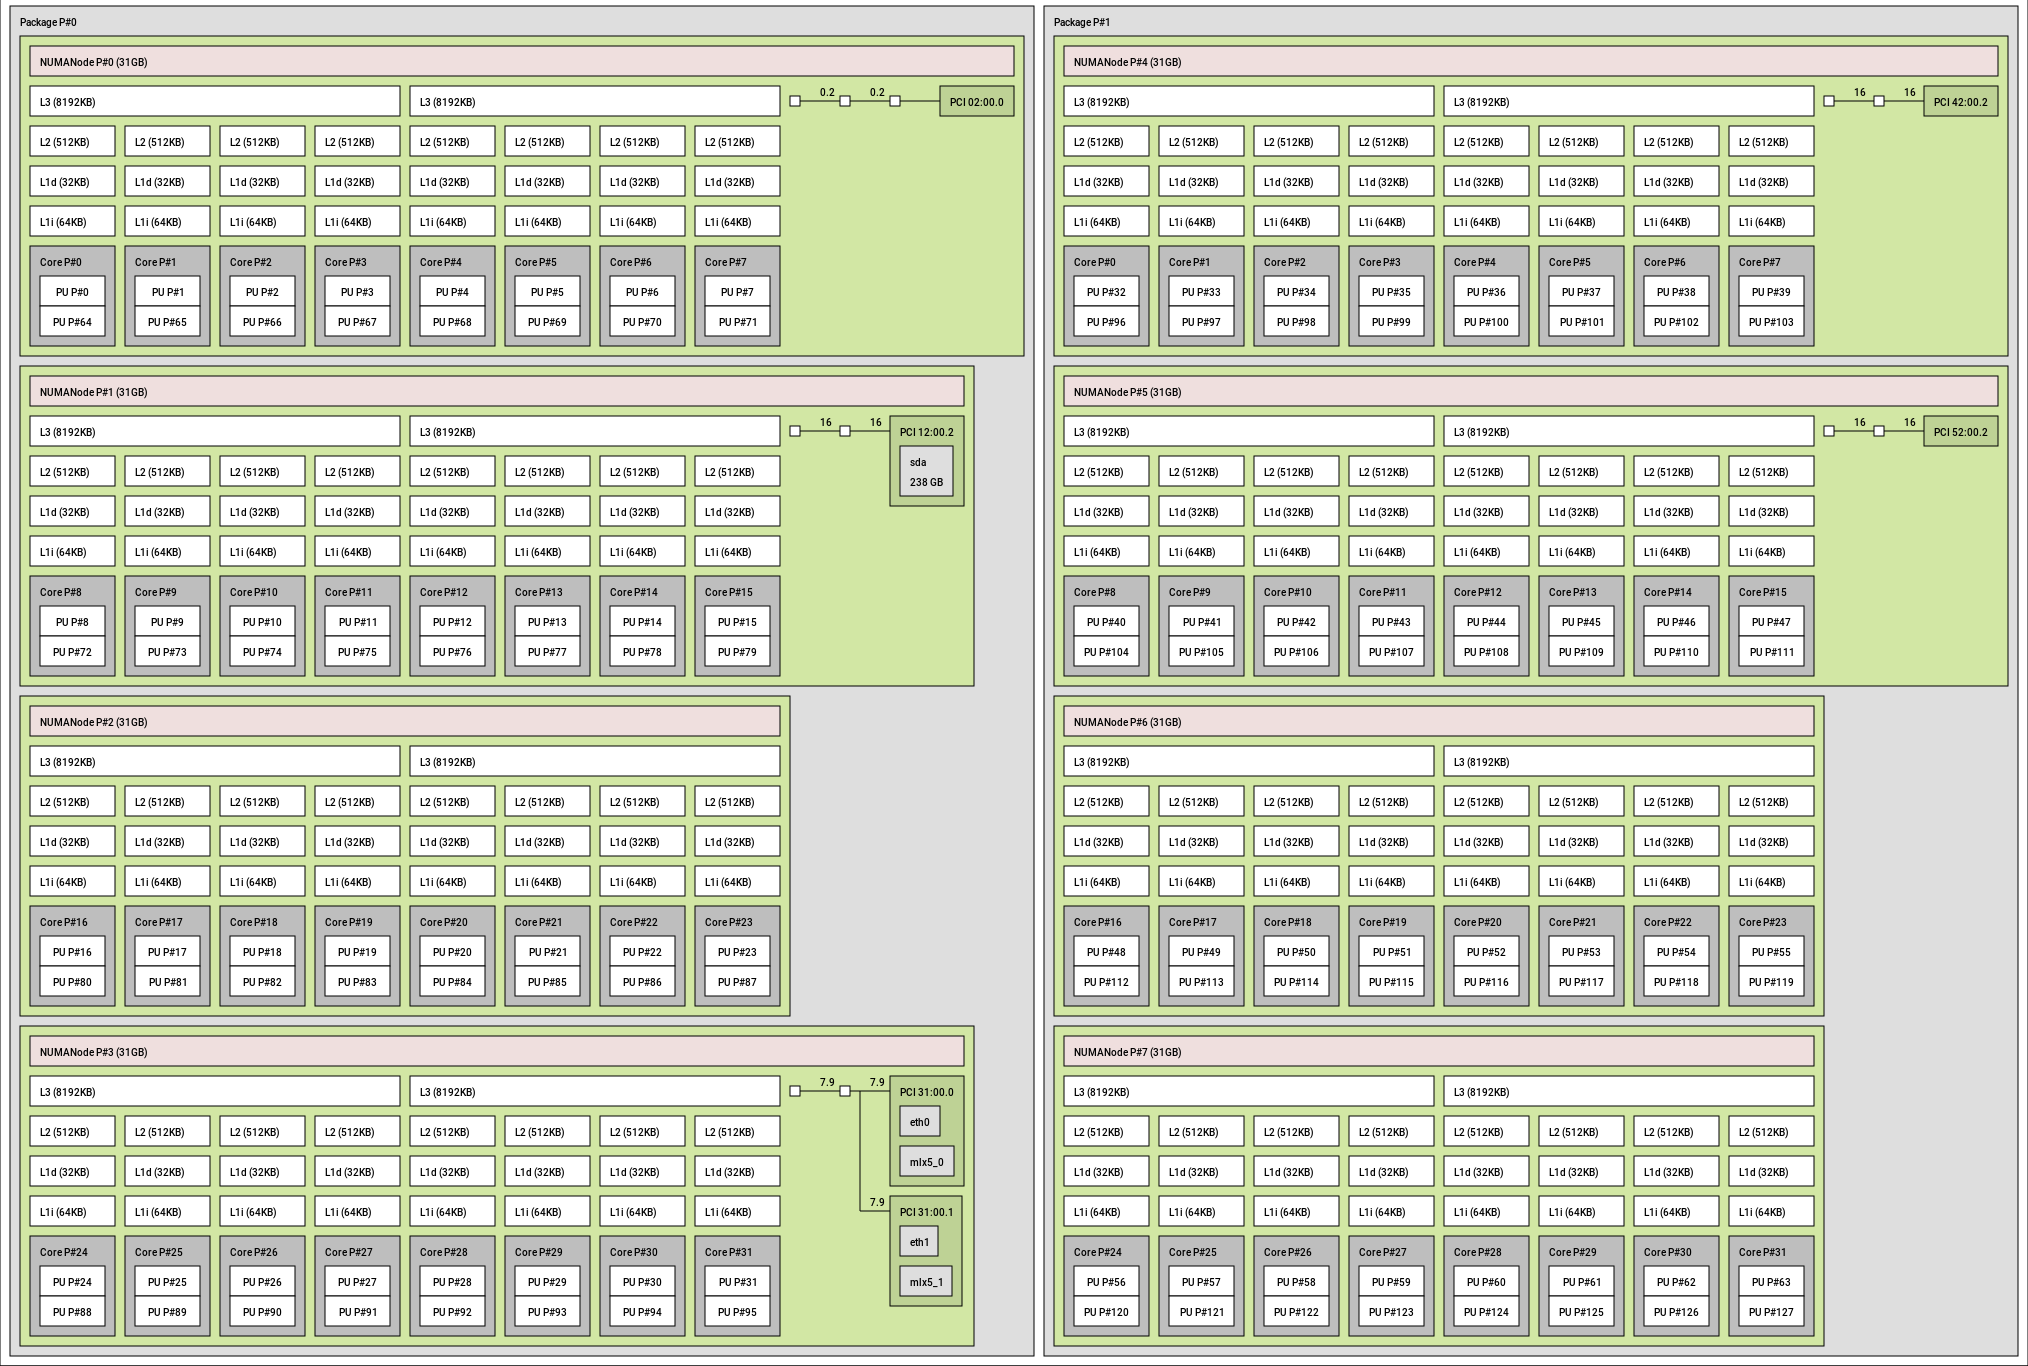Click the PCI 52:00.2 device box
Viewport: 2028px width, 1366px height.
click(1962, 431)
